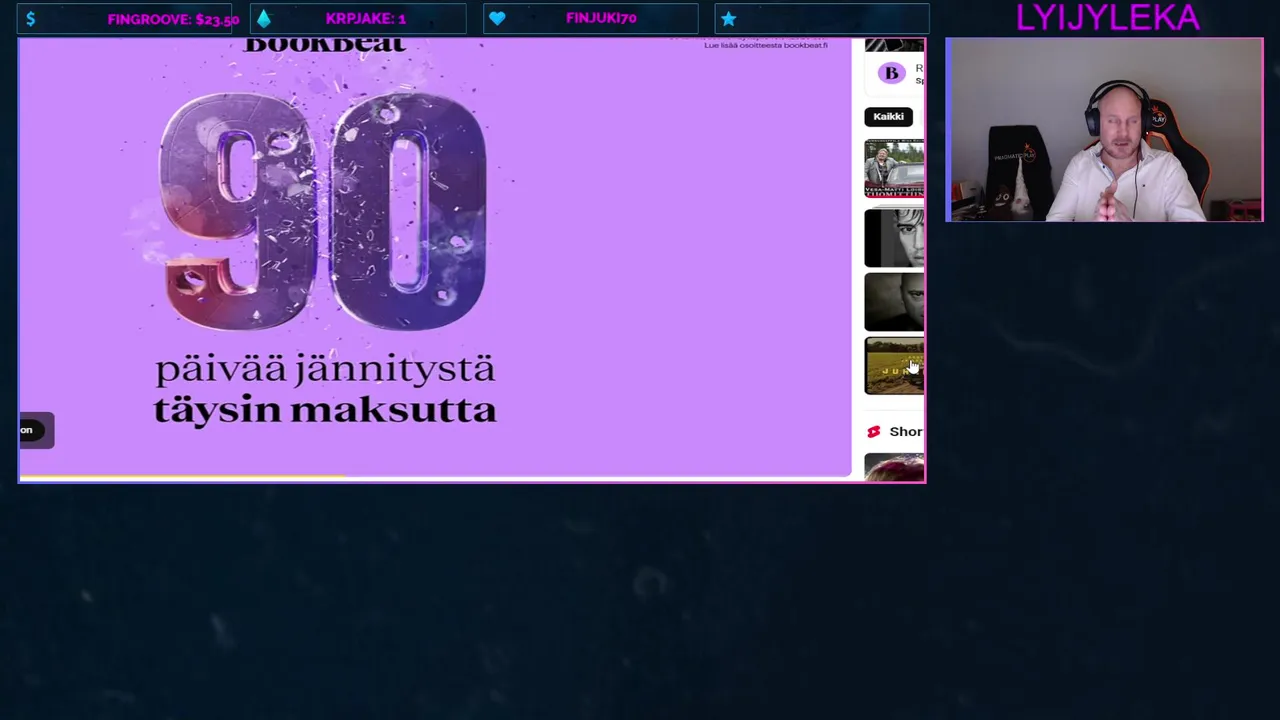The width and height of the screenshot is (1280, 720).
Task: Click the 'Lue lisää osoitteesta bookbeat.fi' text
Action: pos(765,45)
